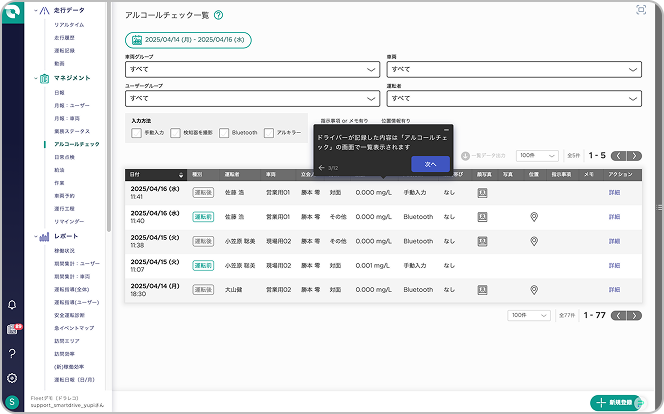Click support_smartdrive account name text
Image resolution: width=664 pixels, height=414 pixels.
point(67,406)
